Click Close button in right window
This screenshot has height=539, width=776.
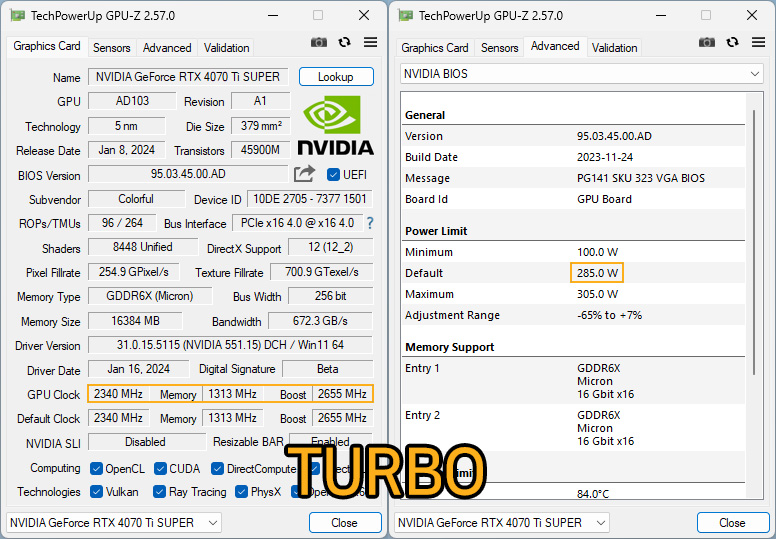coord(732,523)
